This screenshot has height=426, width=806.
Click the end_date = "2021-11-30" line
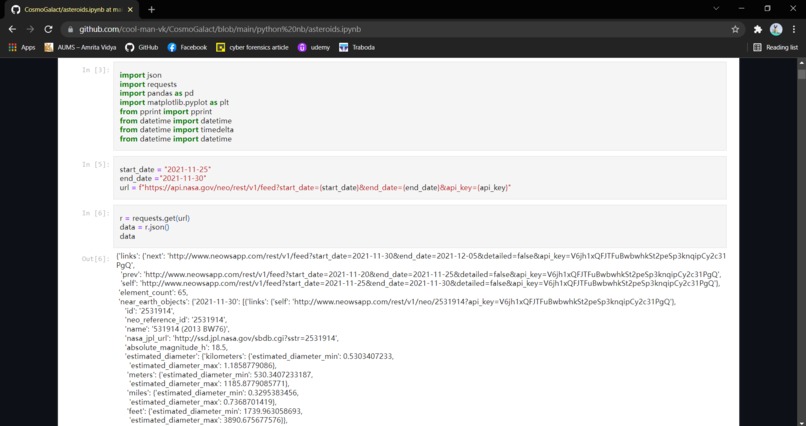(x=163, y=178)
